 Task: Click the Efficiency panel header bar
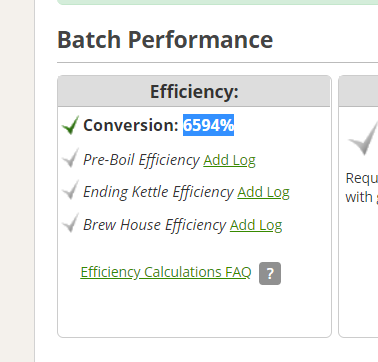coord(194,91)
